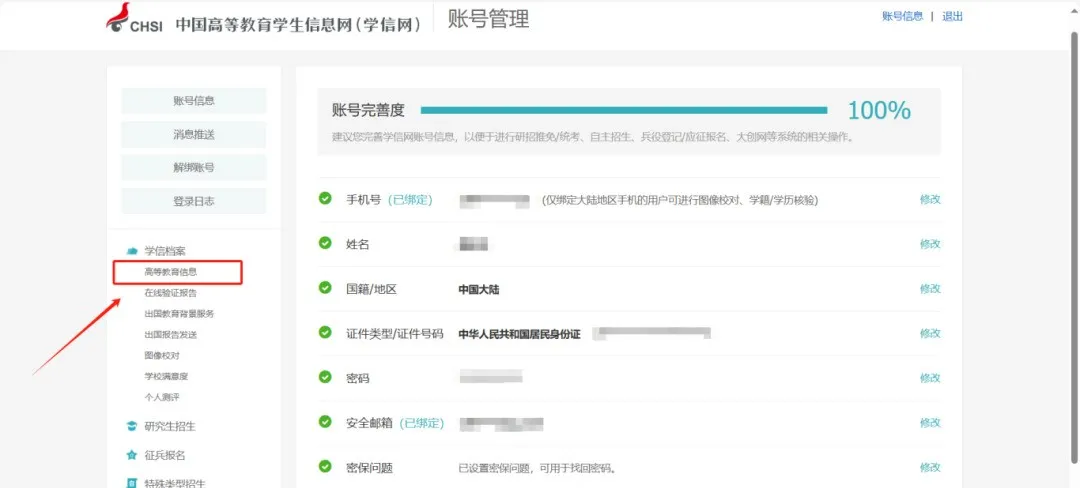Viewport: 1080px width, 488px height.
Task: Click 修改 for 密保问题
Action: click(930, 467)
